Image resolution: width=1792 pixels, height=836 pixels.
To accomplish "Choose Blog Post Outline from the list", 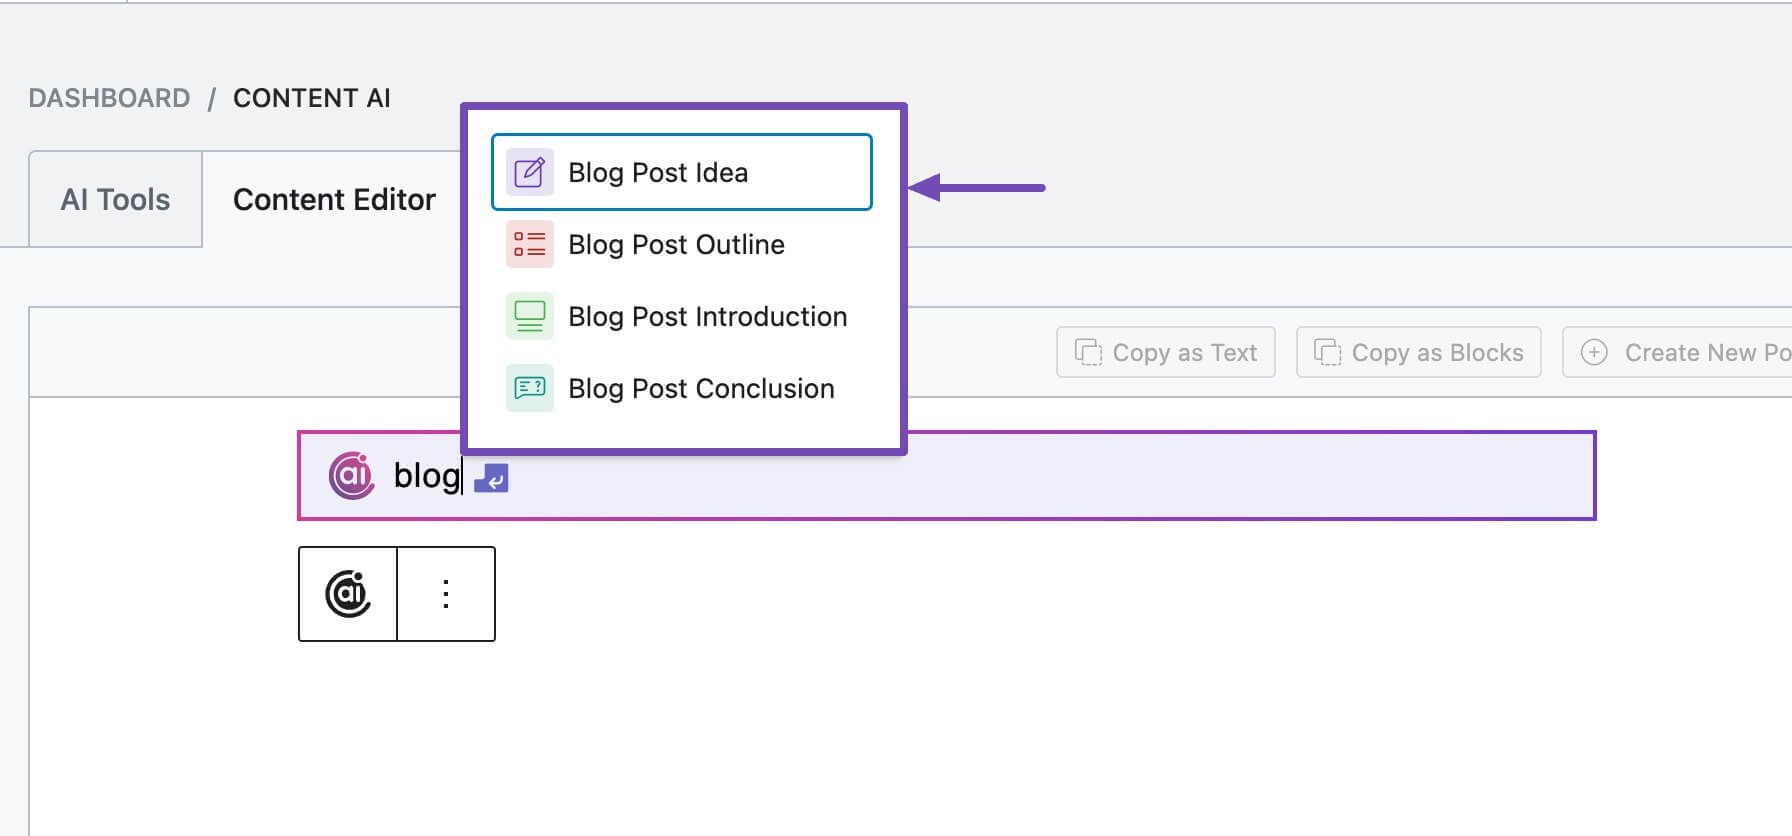I will tap(682, 245).
